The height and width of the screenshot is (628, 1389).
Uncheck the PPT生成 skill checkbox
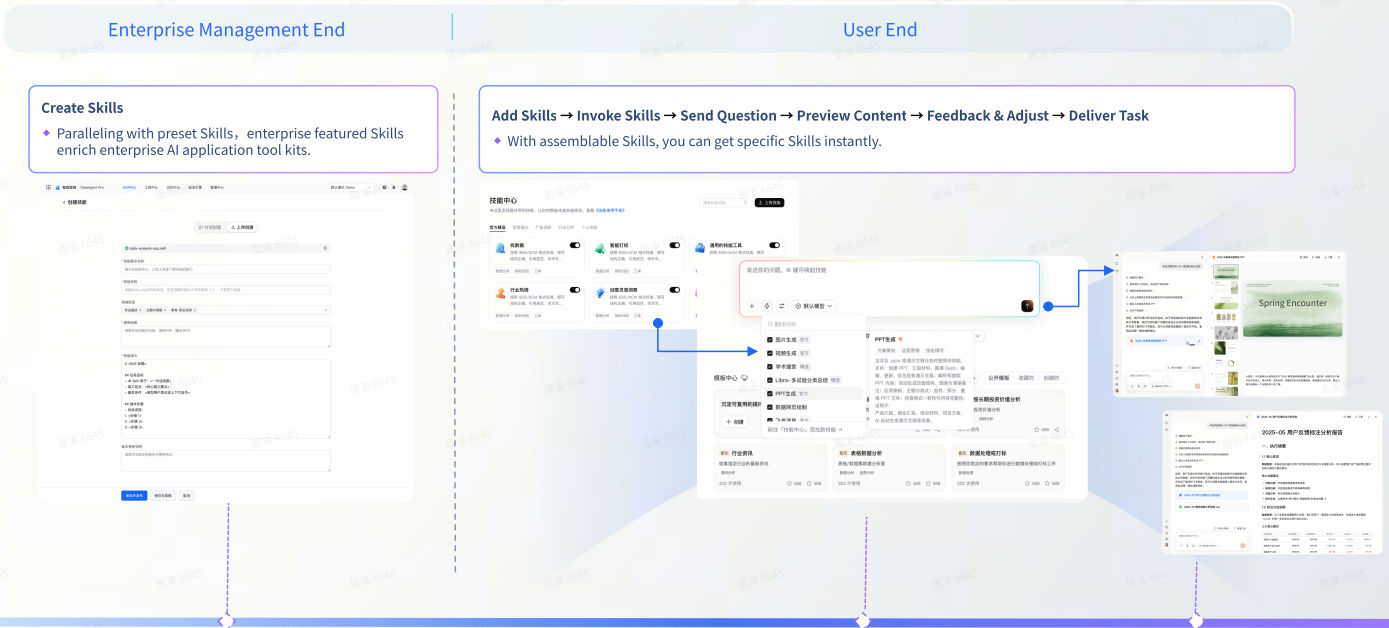click(769, 394)
